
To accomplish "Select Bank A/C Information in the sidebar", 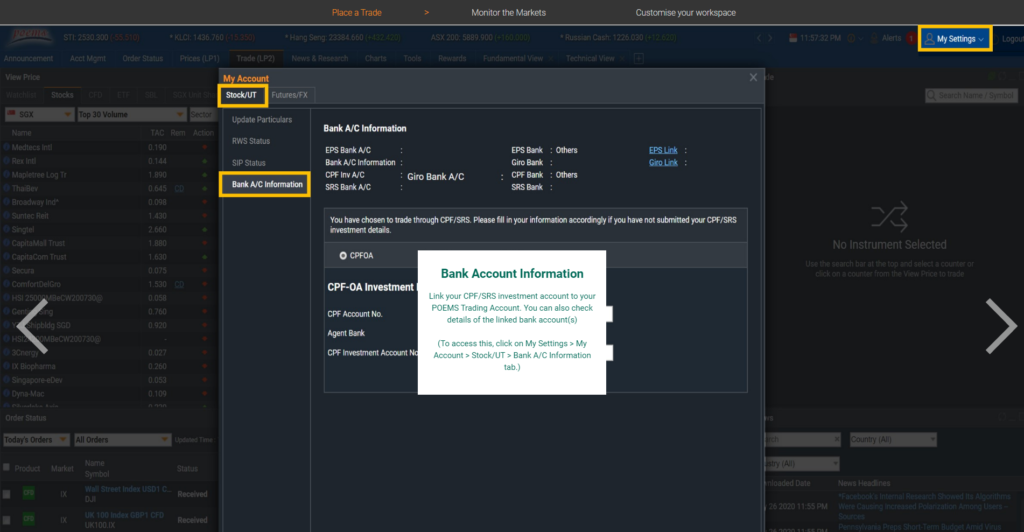I will coord(265,185).
